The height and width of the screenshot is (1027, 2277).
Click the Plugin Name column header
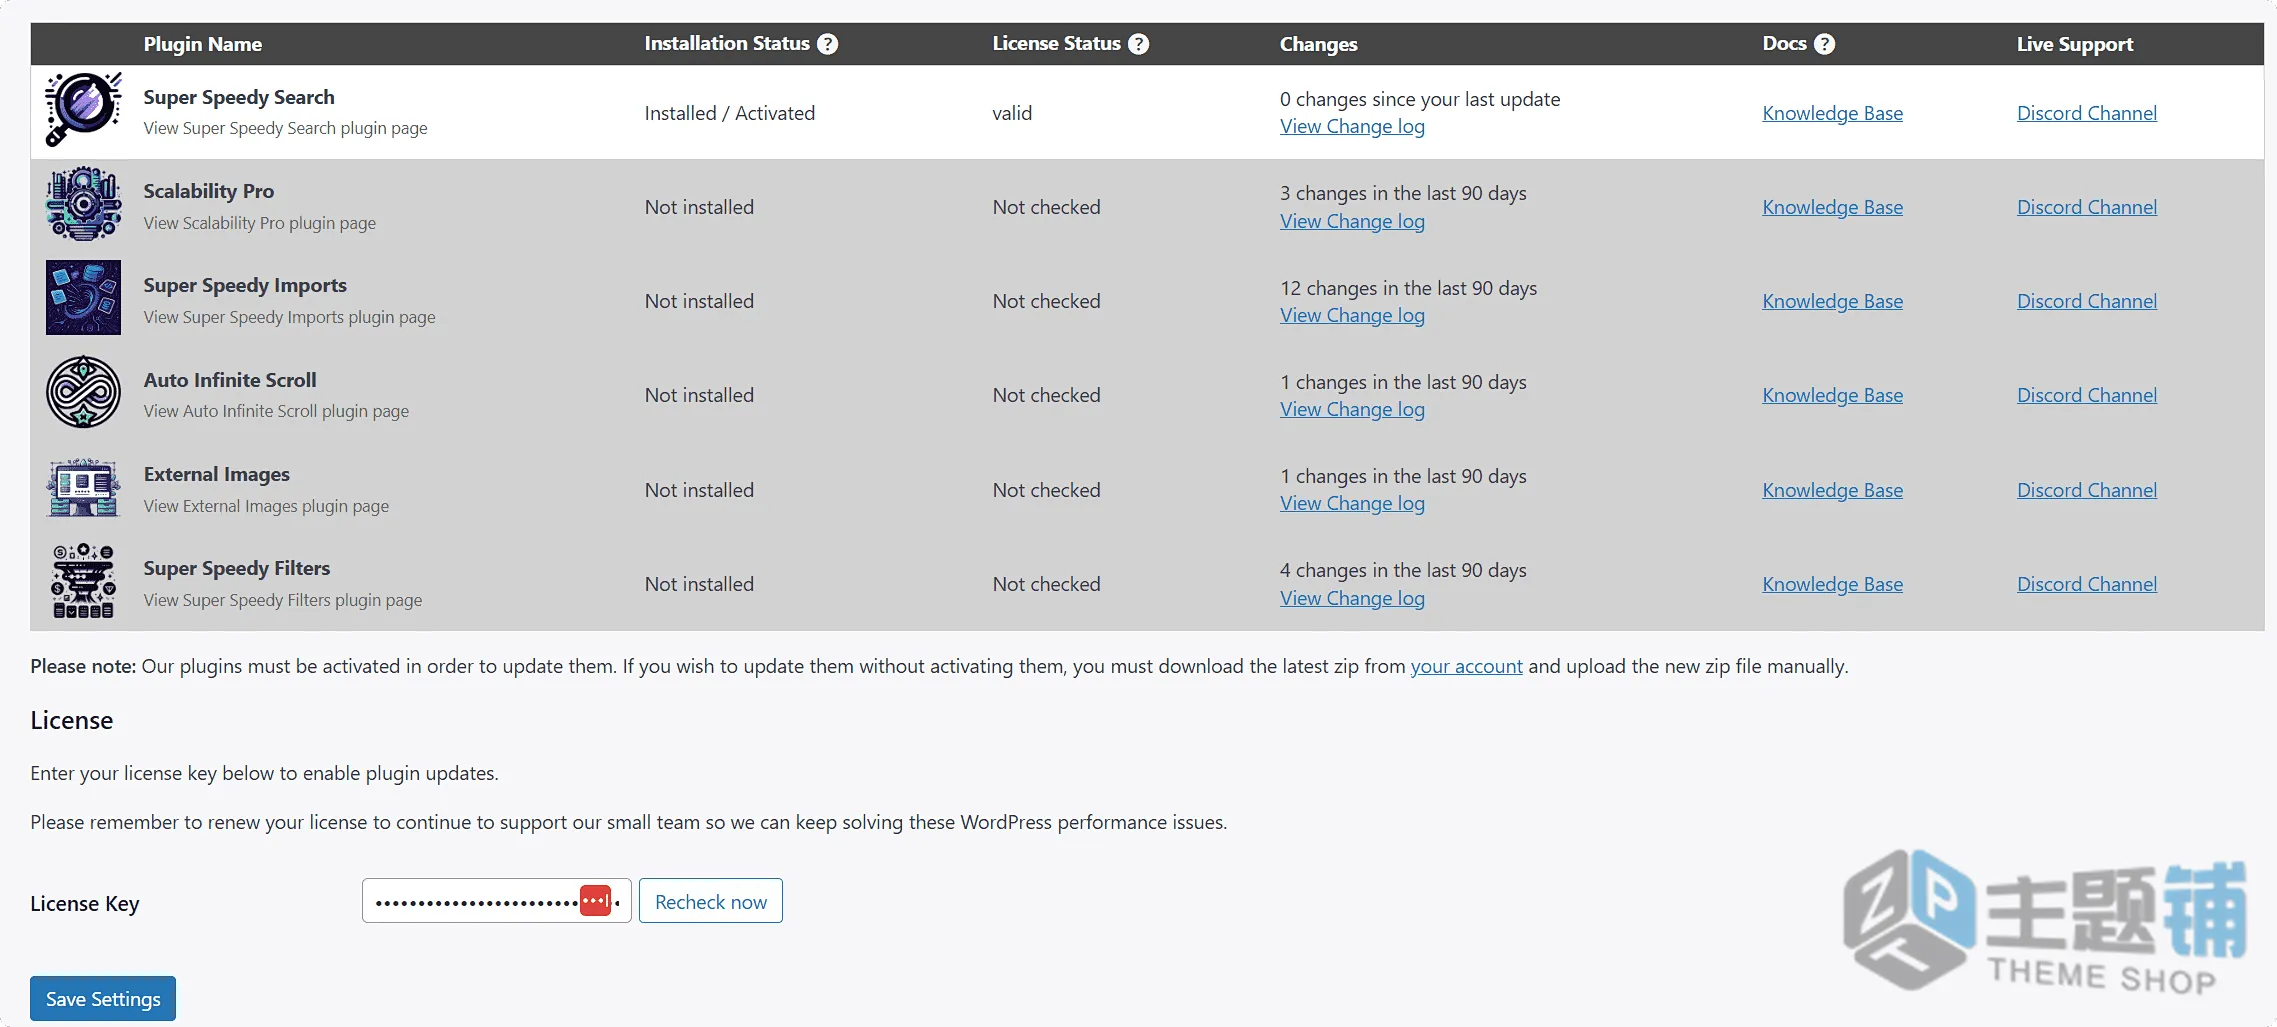coord(203,44)
